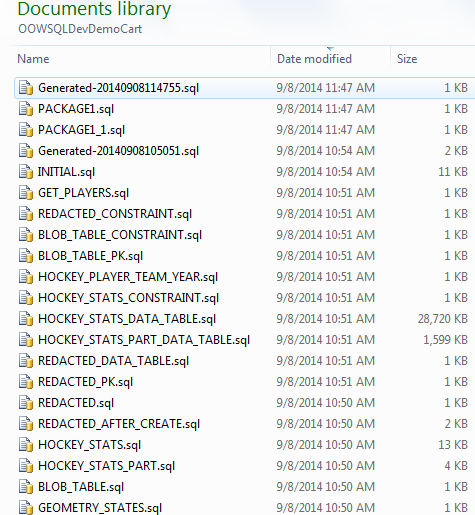This screenshot has height=515, width=475.
Task: Select the Generated-20140908105051.sql file name
Action: [118, 151]
